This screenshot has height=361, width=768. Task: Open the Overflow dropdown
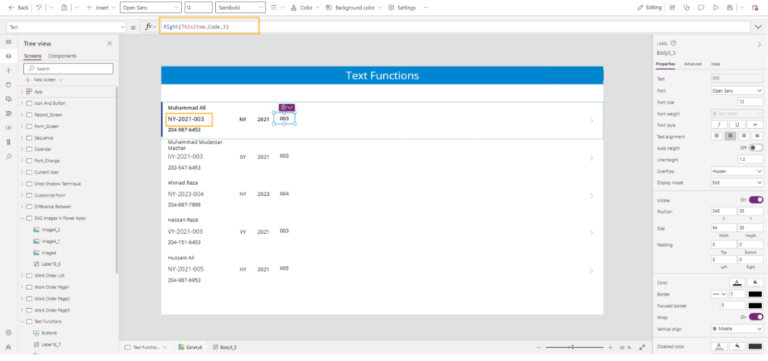point(737,171)
